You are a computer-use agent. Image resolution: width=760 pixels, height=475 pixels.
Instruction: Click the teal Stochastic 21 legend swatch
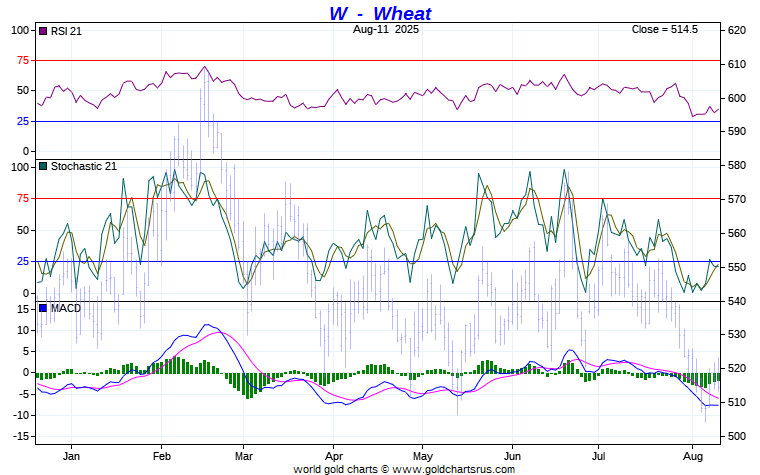(43, 166)
